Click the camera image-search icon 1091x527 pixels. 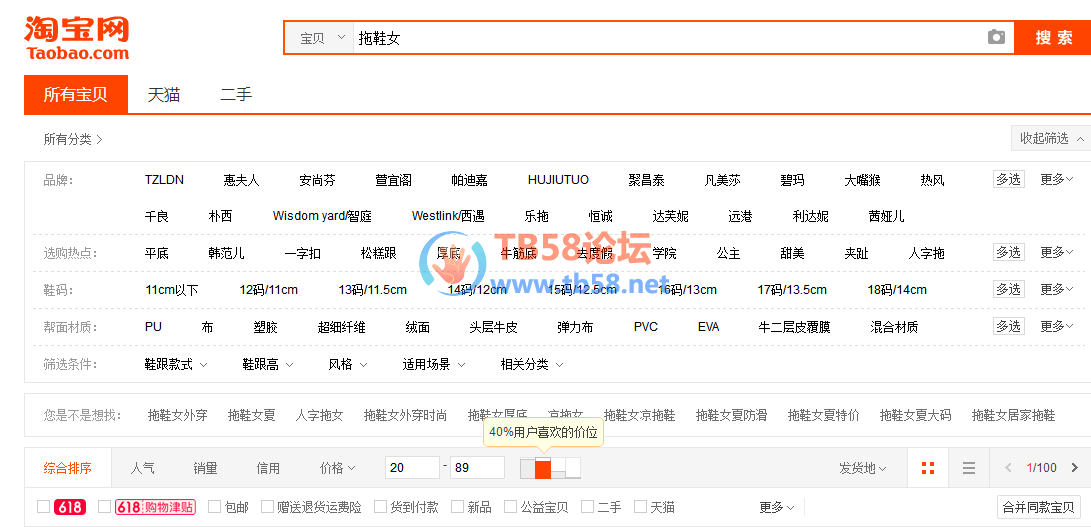(996, 38)
